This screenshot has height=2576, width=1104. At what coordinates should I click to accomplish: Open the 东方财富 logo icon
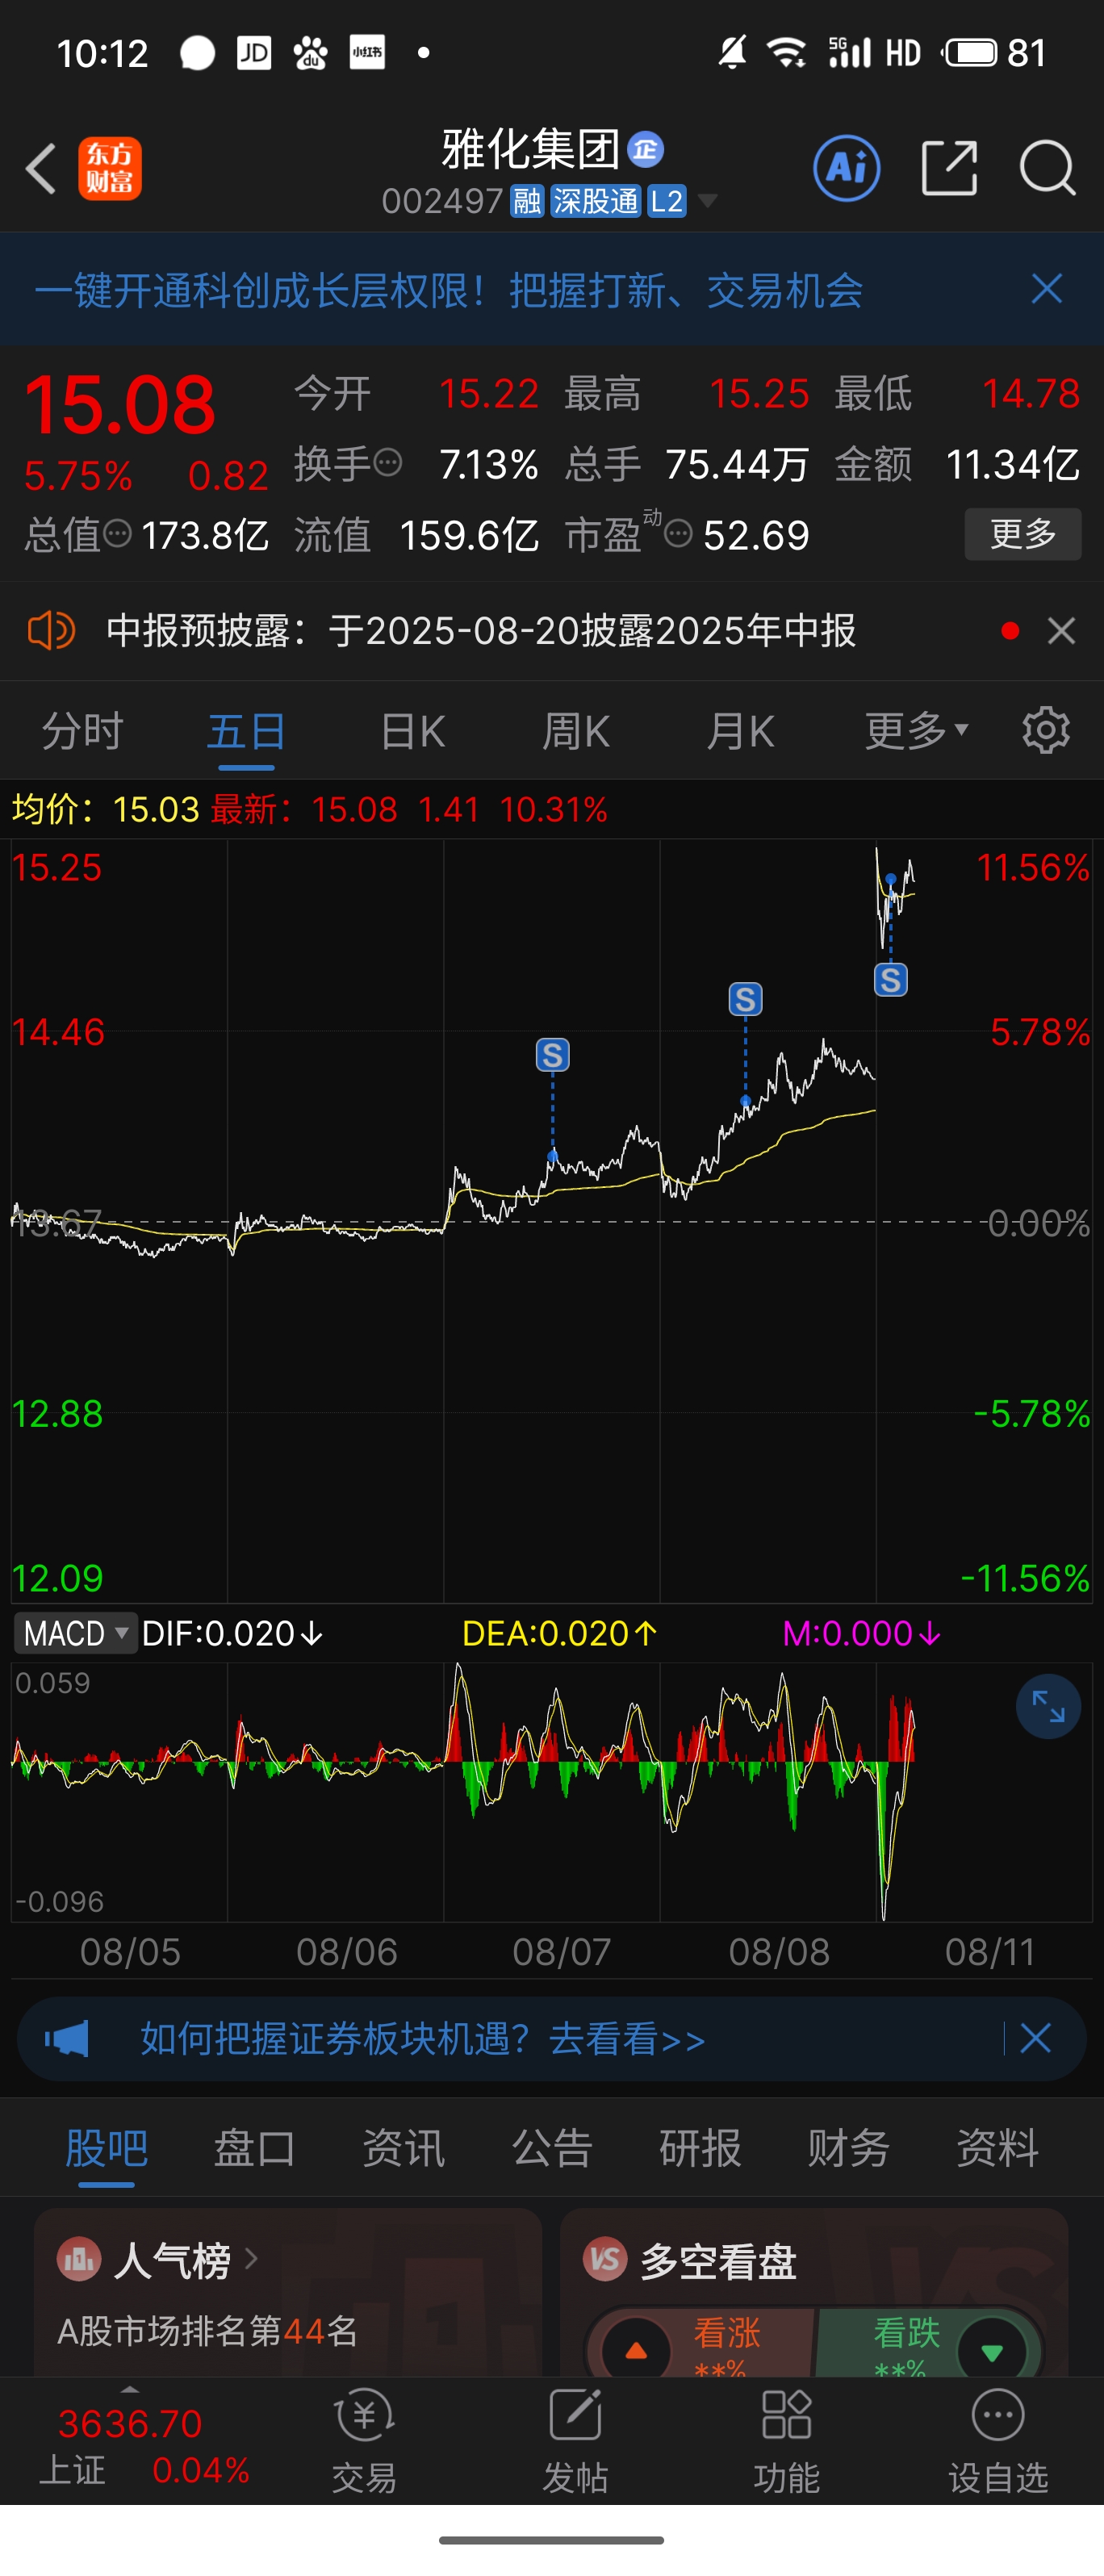tap(110, 168)
